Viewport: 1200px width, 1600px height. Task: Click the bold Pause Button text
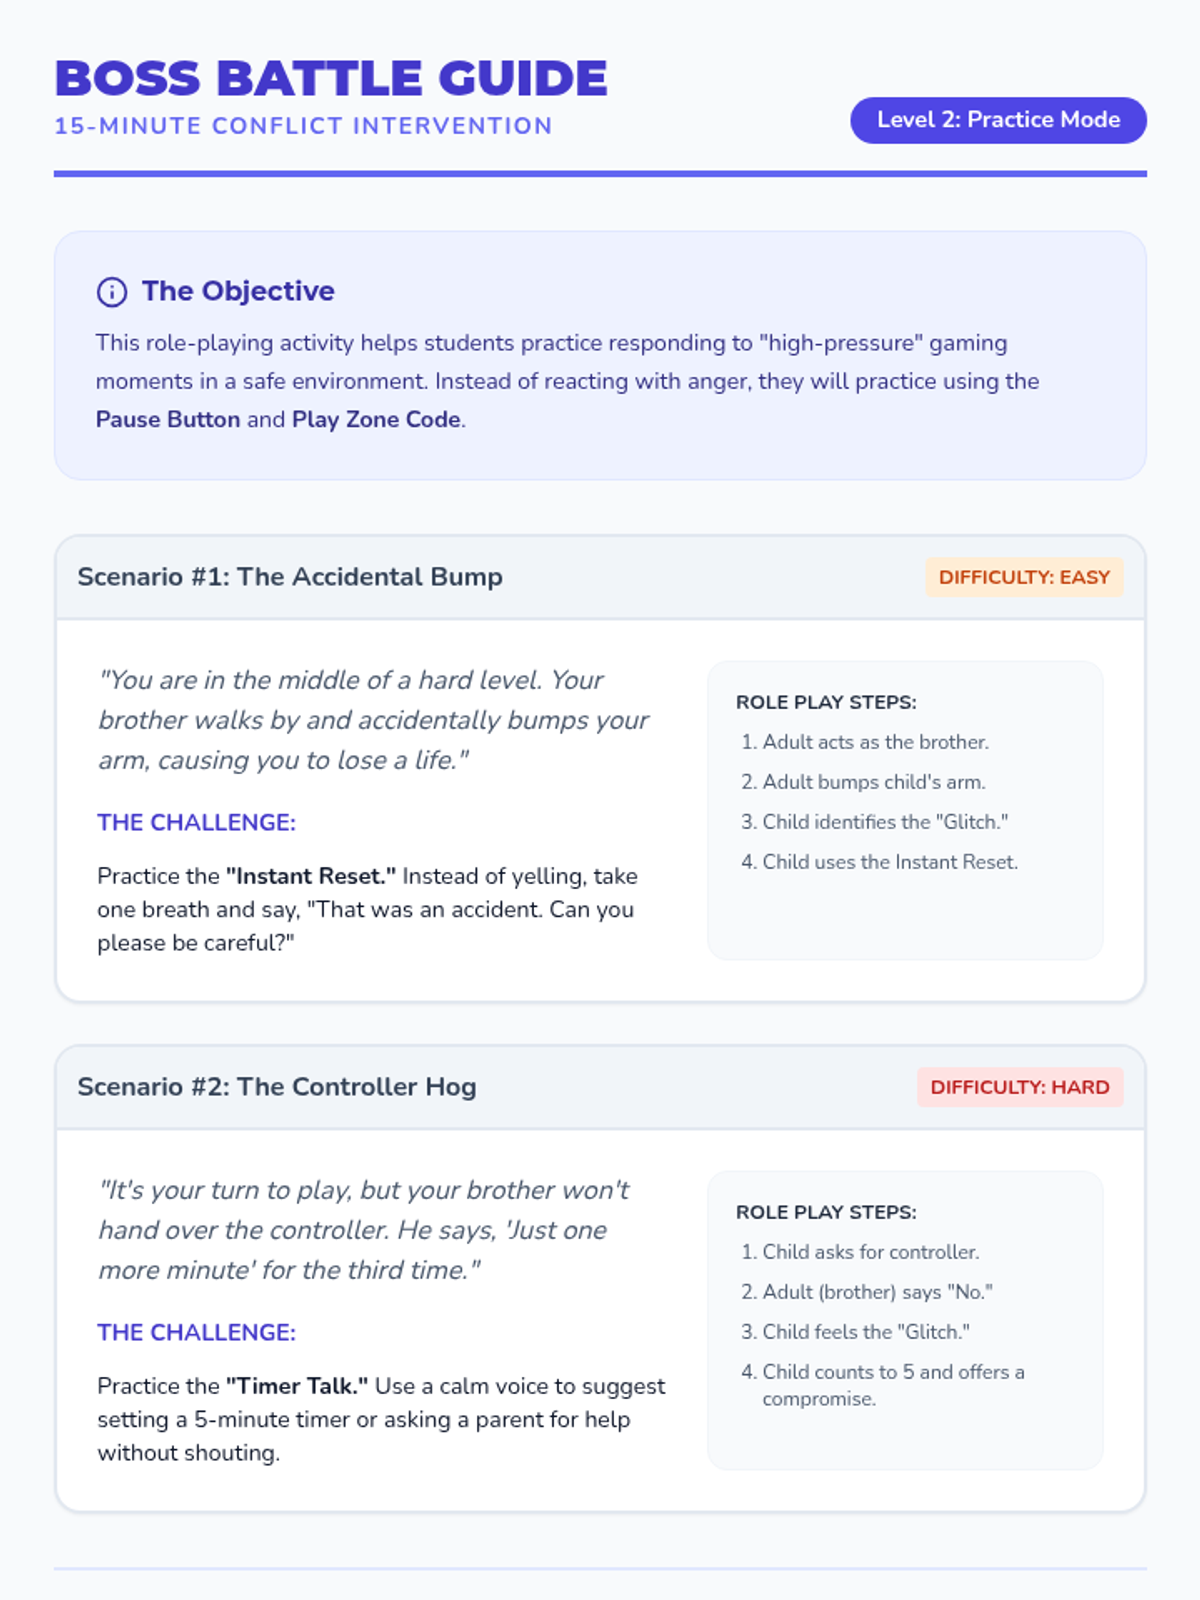168,419
